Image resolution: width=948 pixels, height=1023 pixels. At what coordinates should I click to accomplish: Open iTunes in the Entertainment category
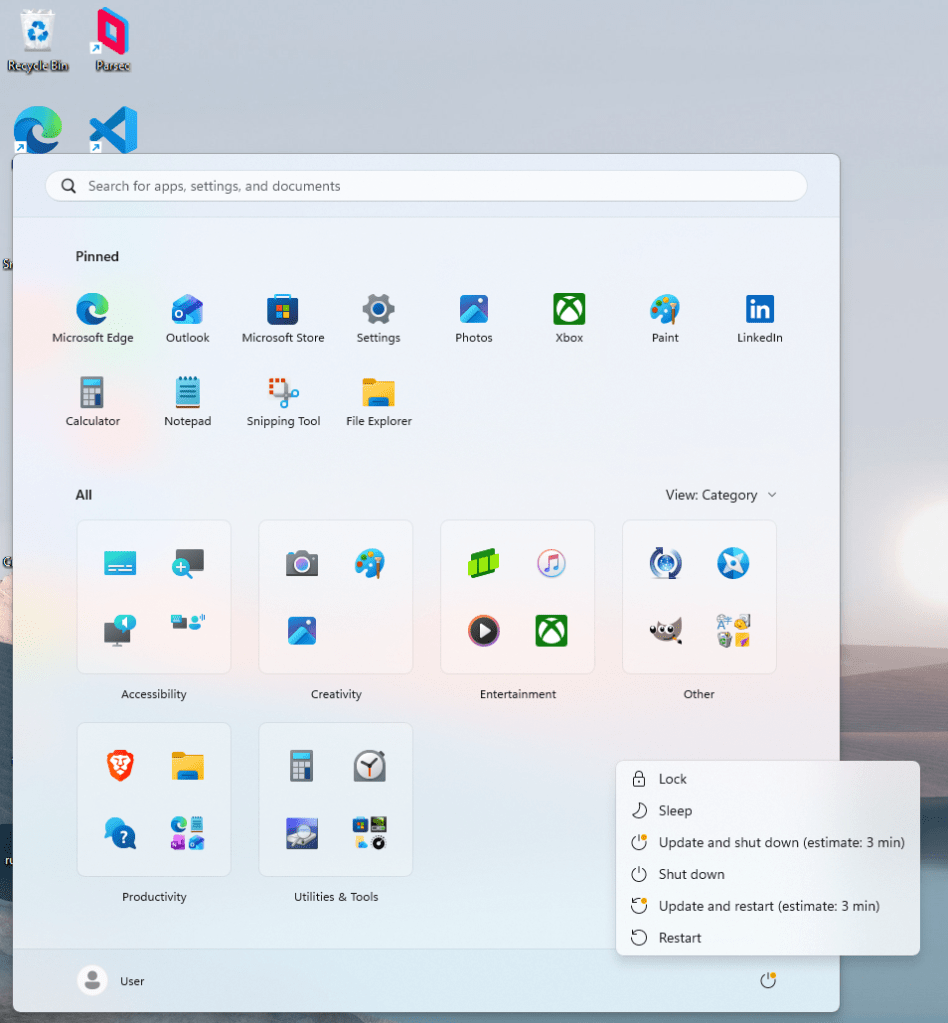point(551,563)
